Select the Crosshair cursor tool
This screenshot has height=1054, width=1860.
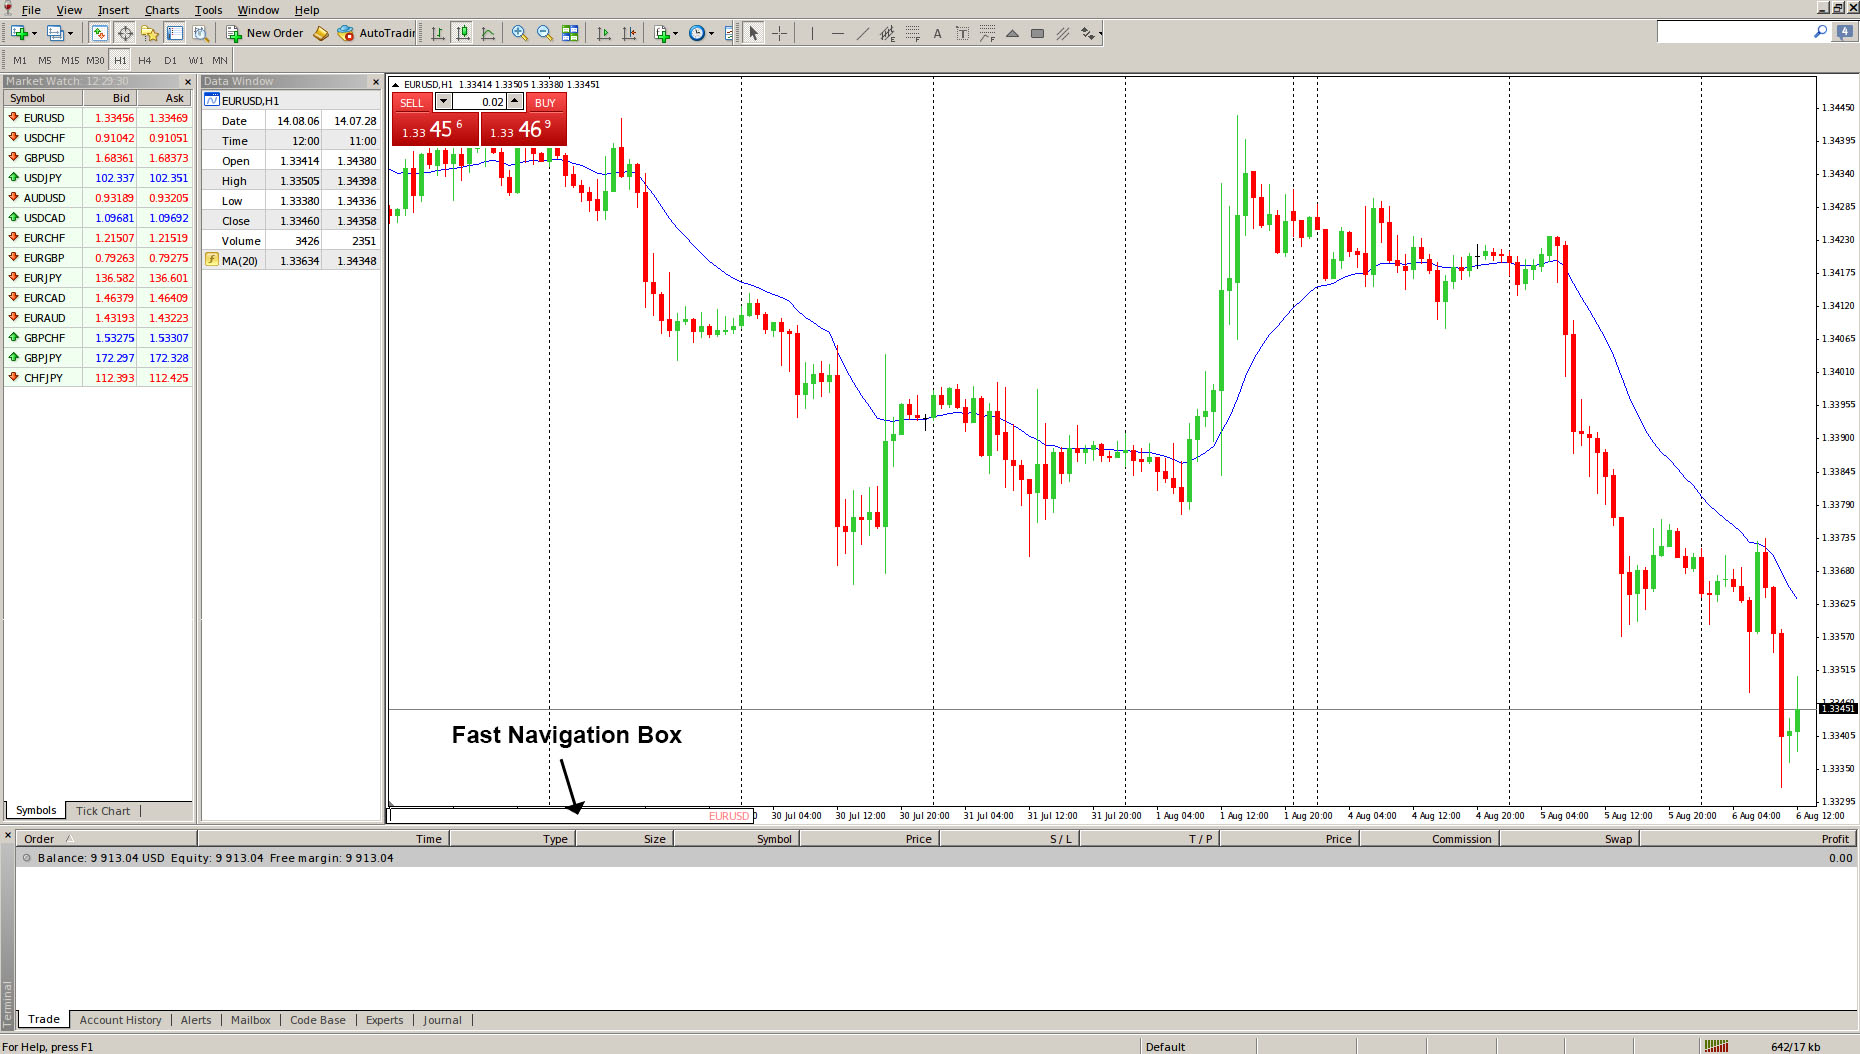pyautogui.click(x=780, y=33)
